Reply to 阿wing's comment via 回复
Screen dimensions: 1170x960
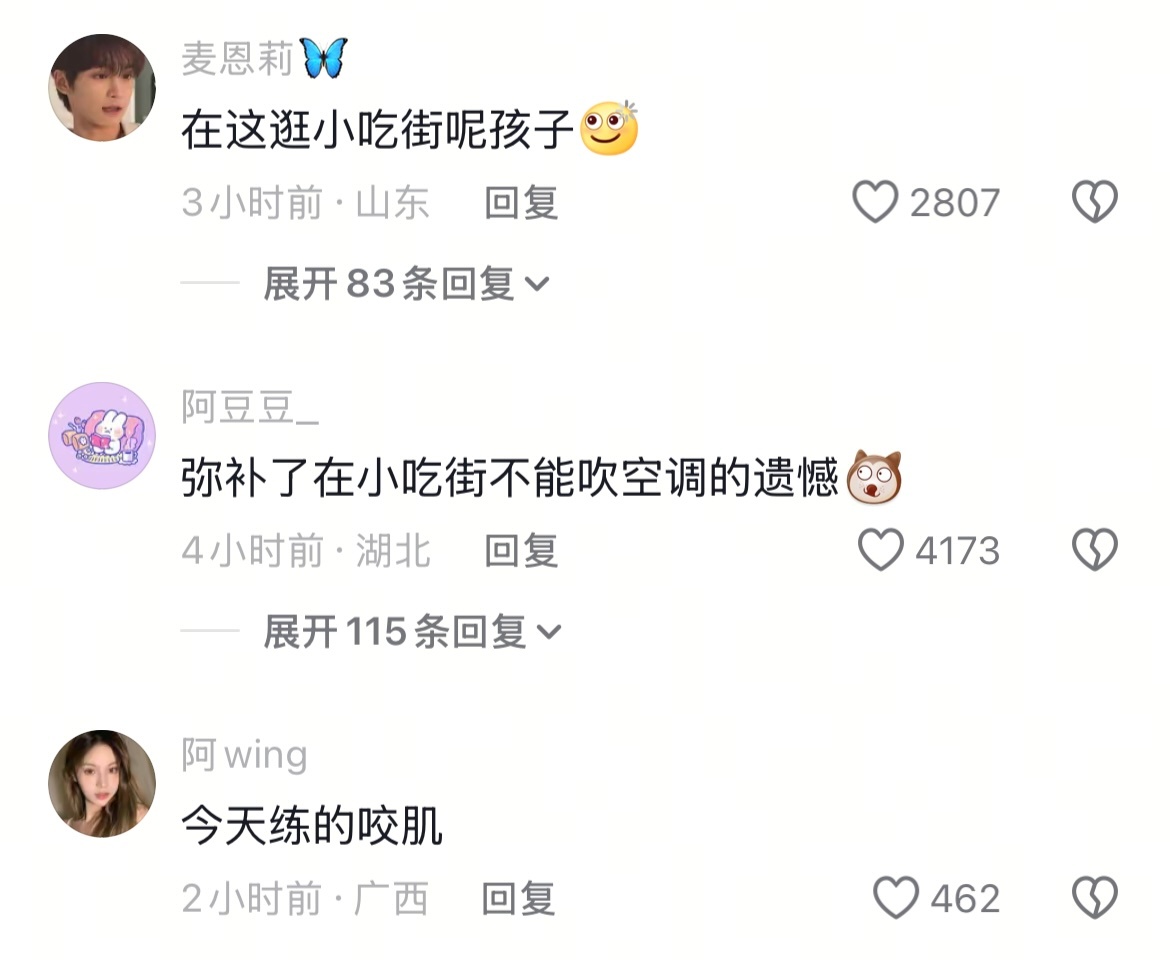tap(518, 898)
